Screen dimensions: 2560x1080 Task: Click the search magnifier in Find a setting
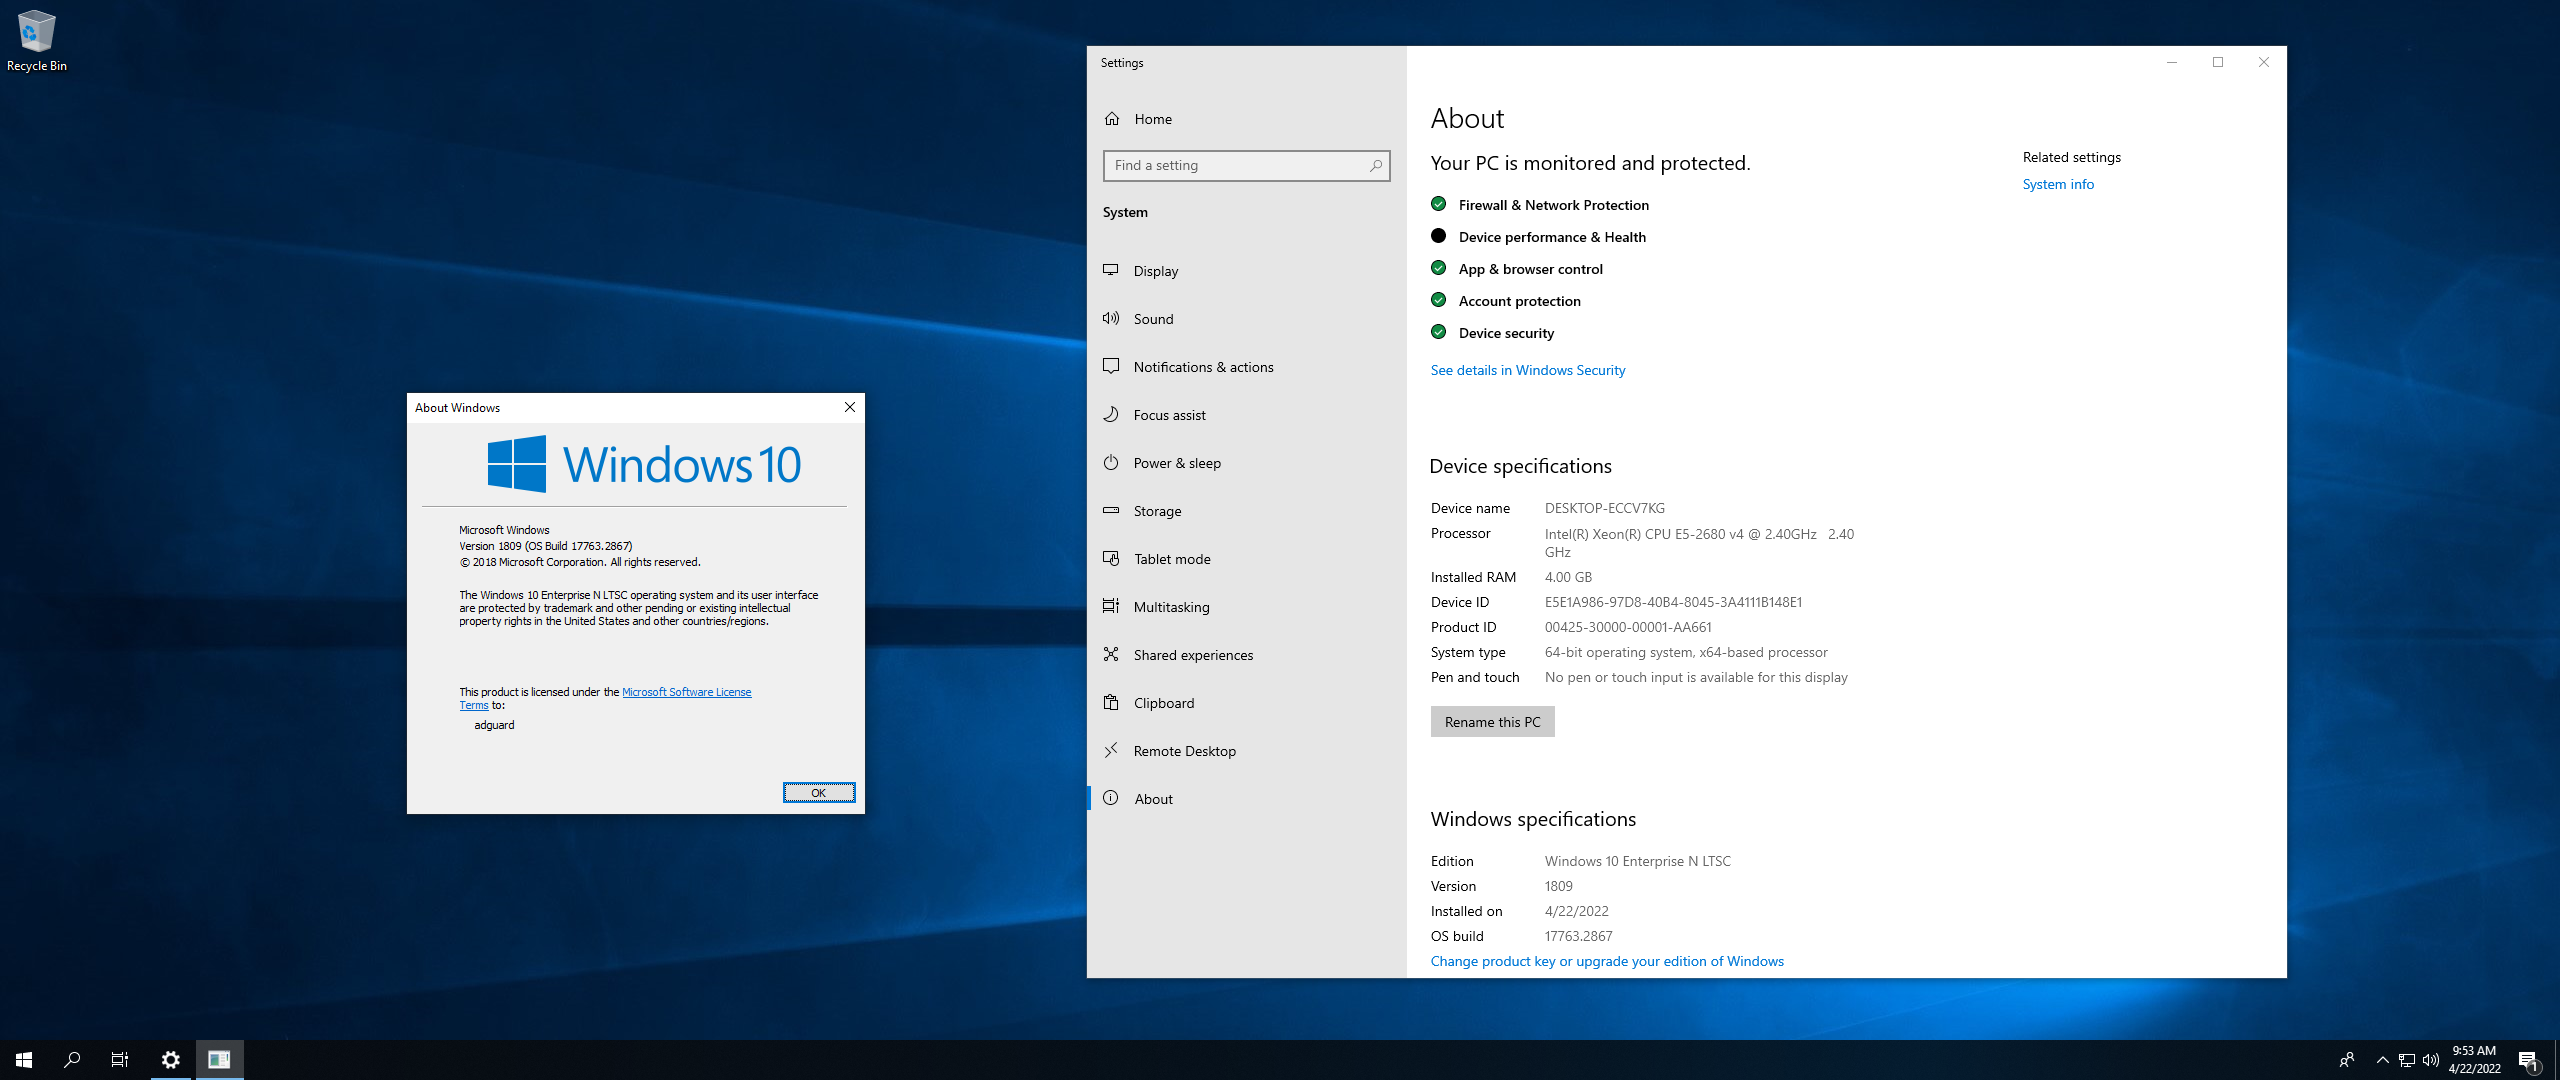pos(1376,166)
